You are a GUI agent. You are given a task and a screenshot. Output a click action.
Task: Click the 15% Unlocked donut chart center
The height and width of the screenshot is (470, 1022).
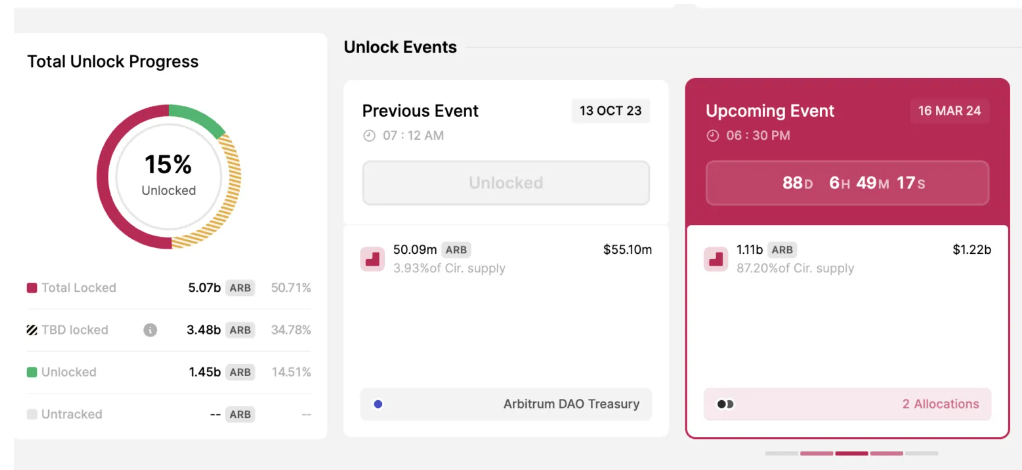[169, 175]
